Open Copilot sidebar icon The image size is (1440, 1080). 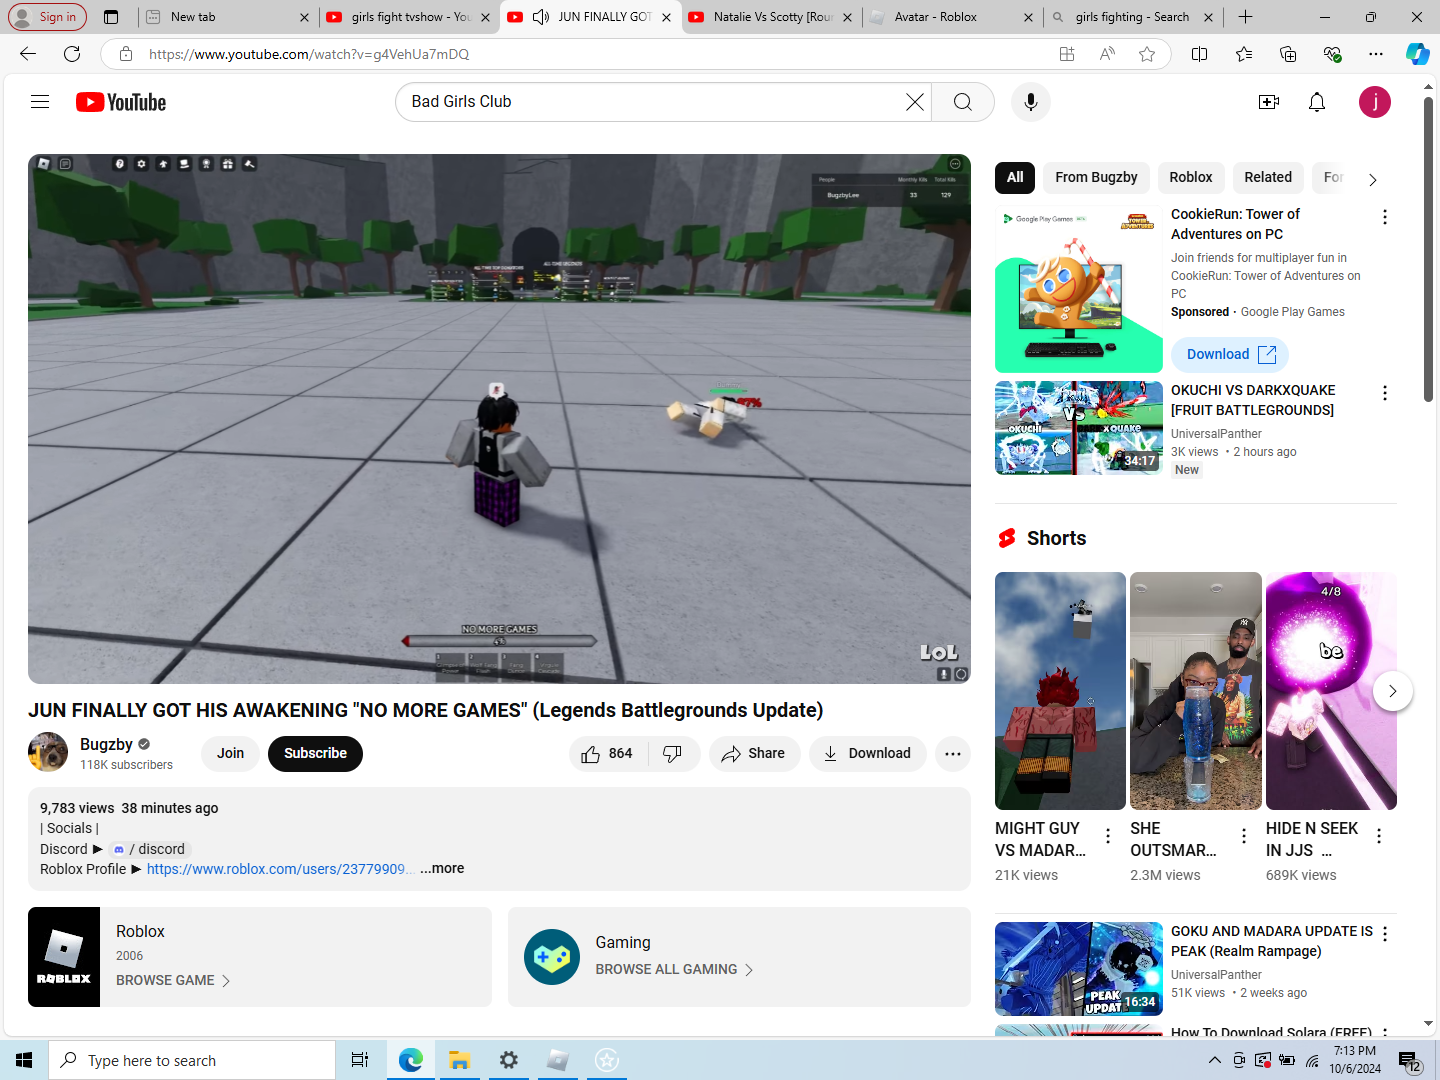1418,54
